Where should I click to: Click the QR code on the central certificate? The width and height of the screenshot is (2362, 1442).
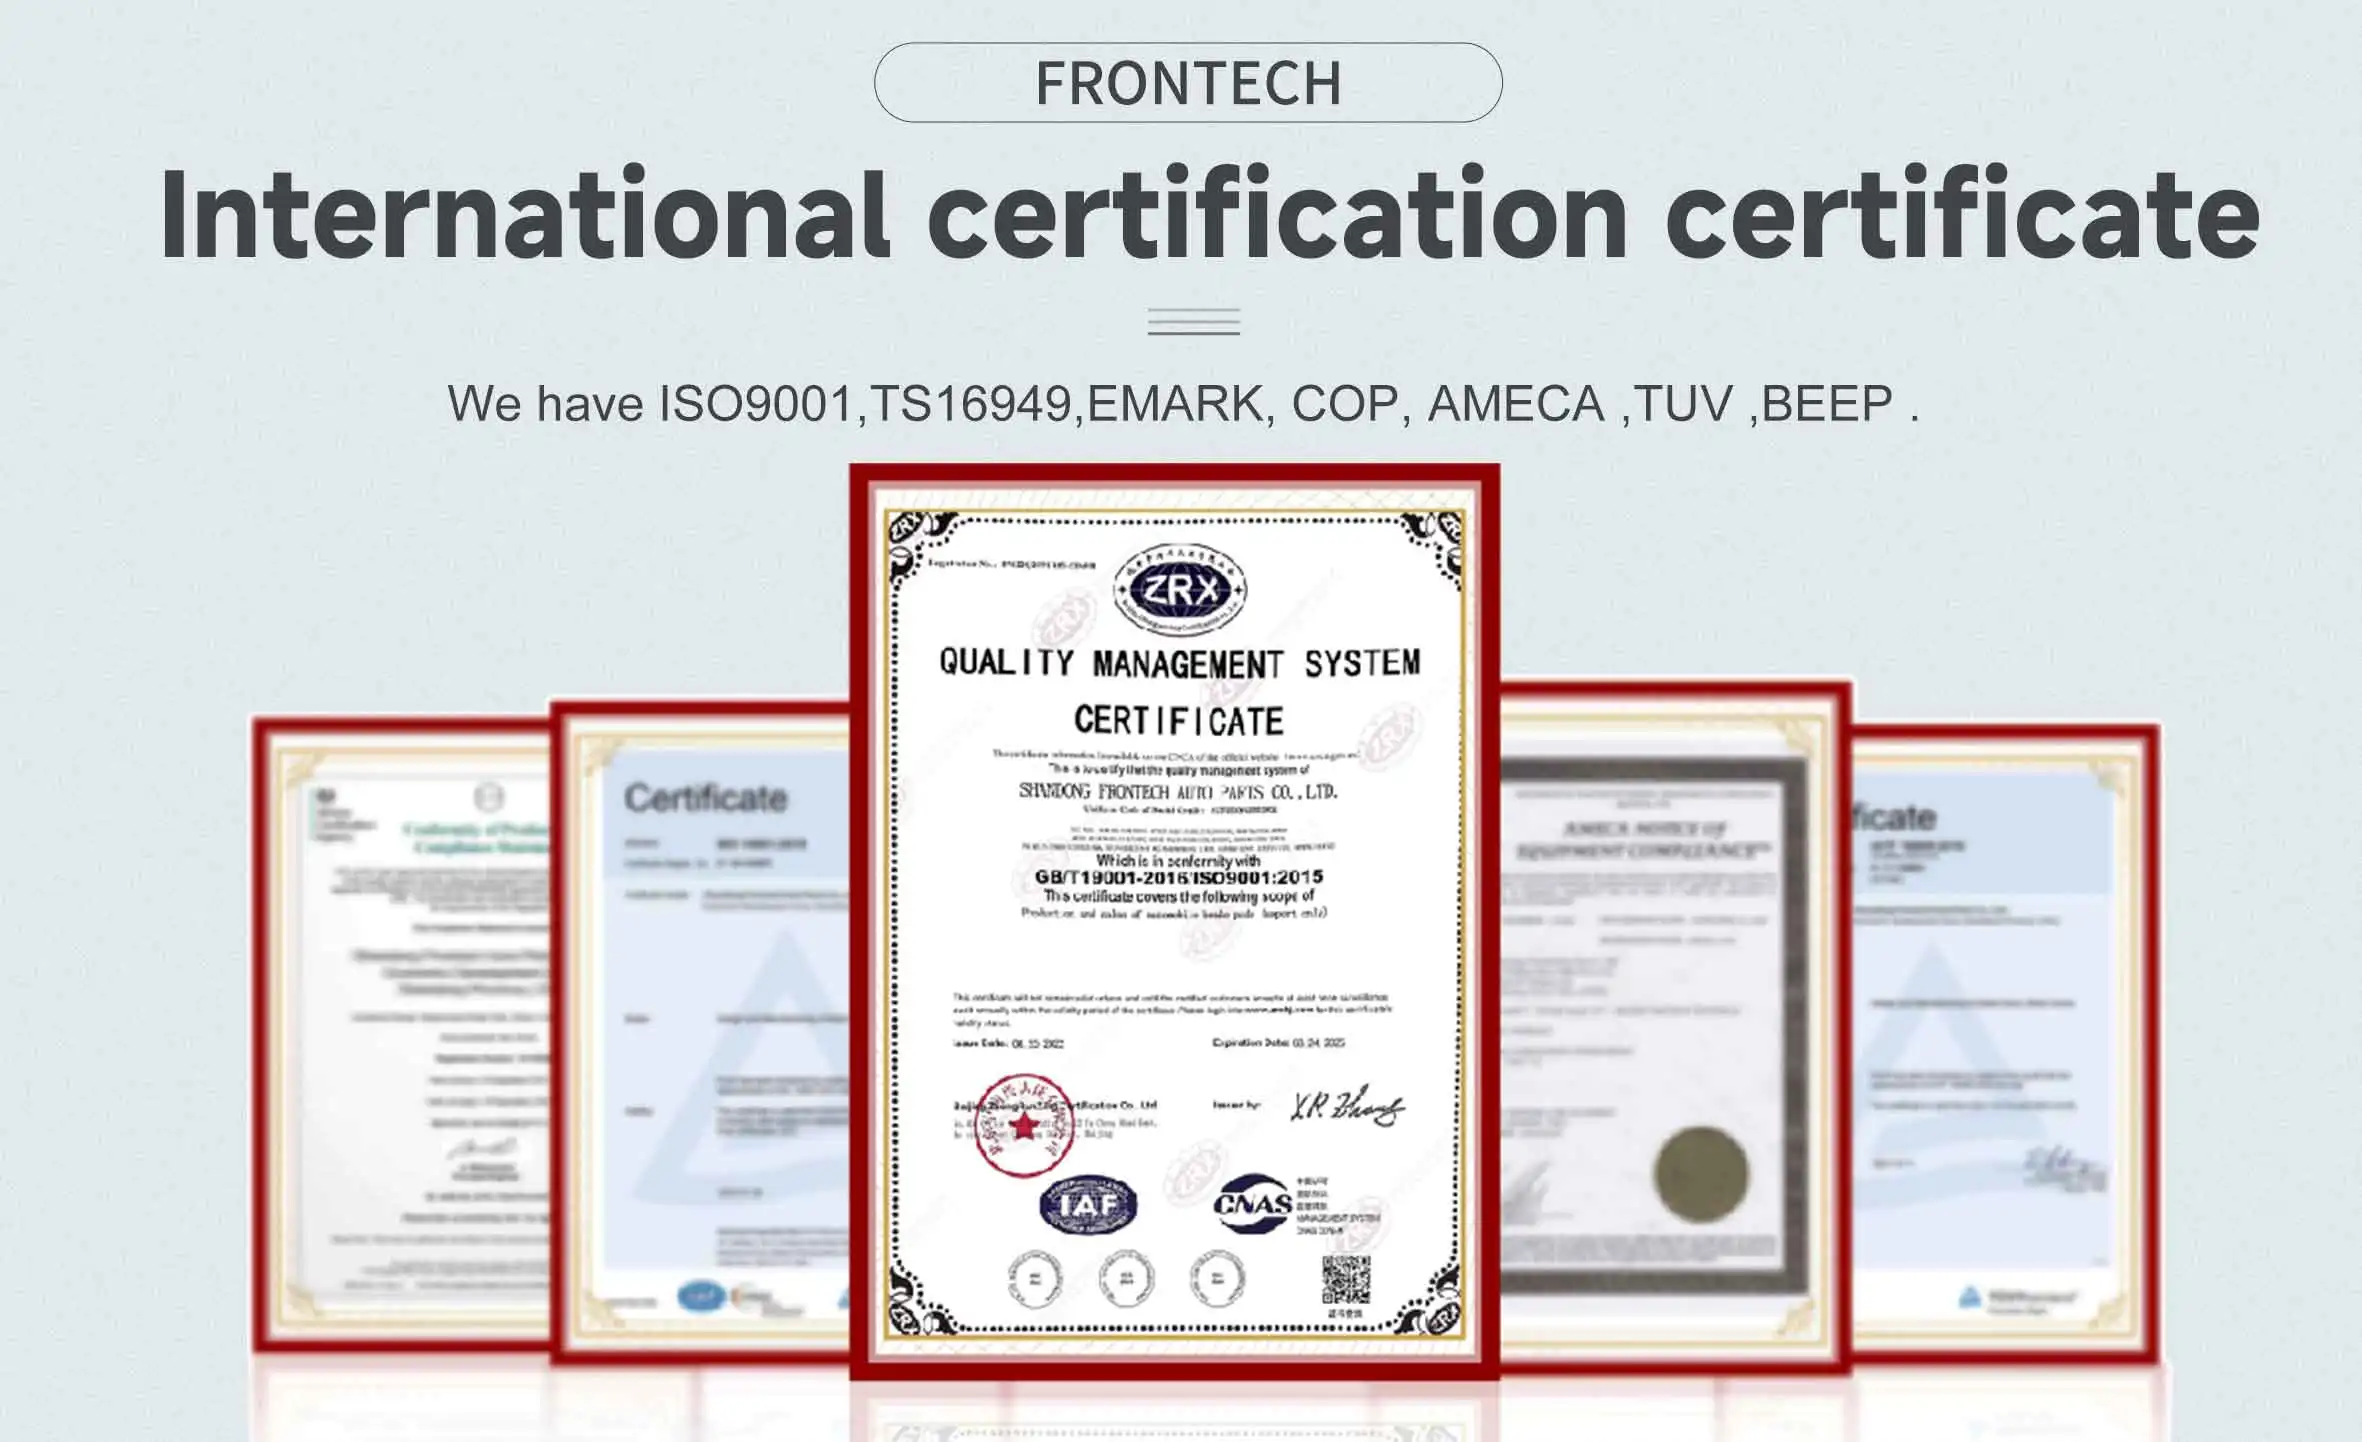(x=1346, y=1281)
